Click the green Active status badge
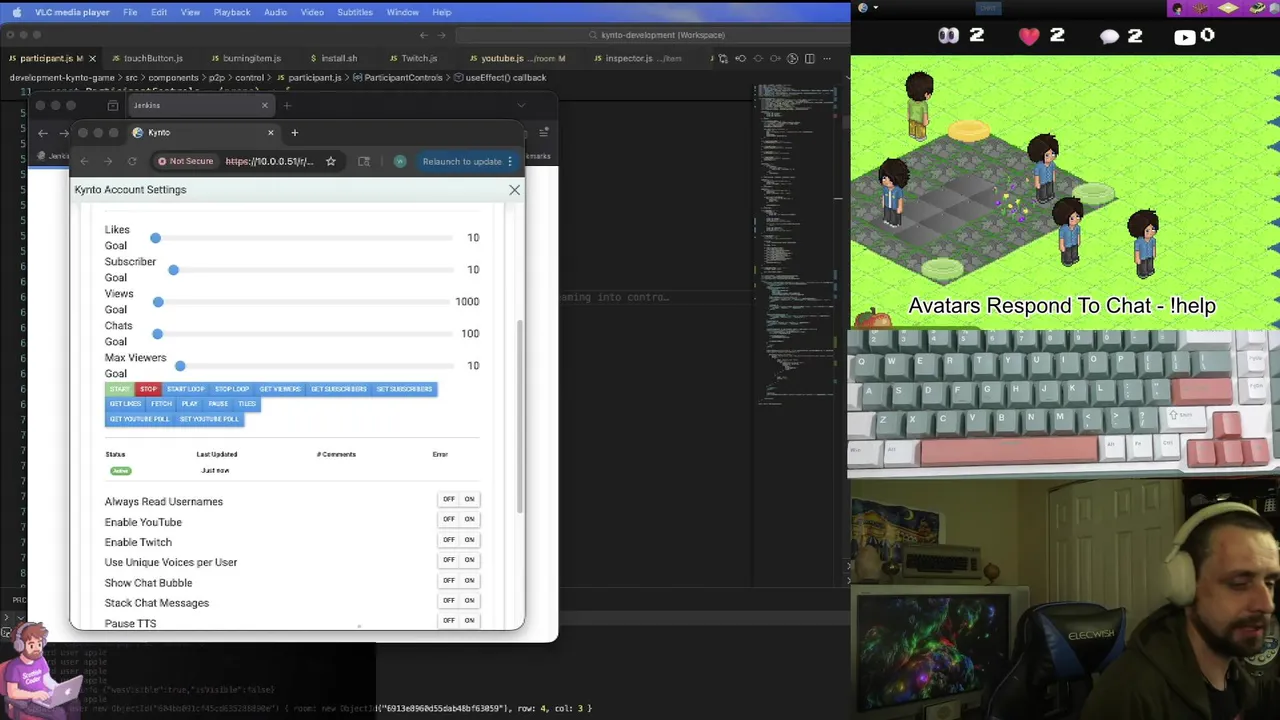1280x720 pixels. click(x=120, y=471)
